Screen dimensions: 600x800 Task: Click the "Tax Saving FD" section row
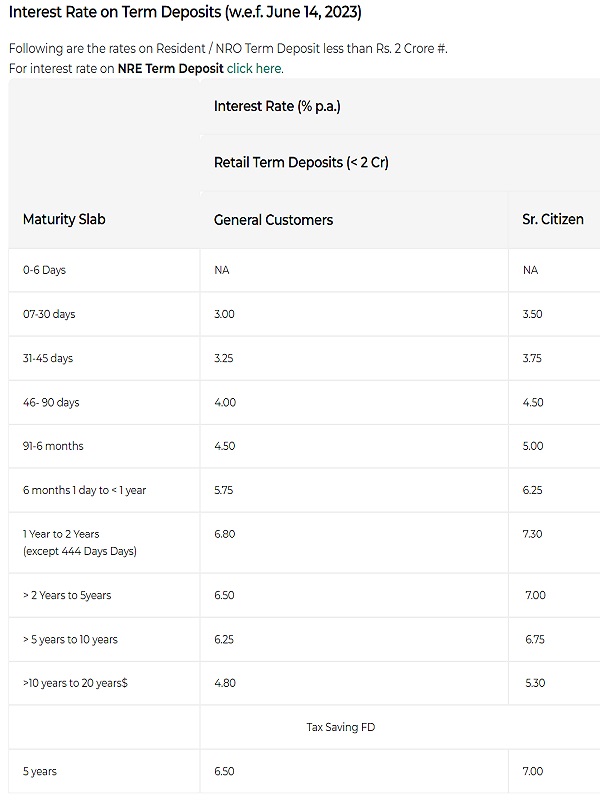click(x=338, y=727)
